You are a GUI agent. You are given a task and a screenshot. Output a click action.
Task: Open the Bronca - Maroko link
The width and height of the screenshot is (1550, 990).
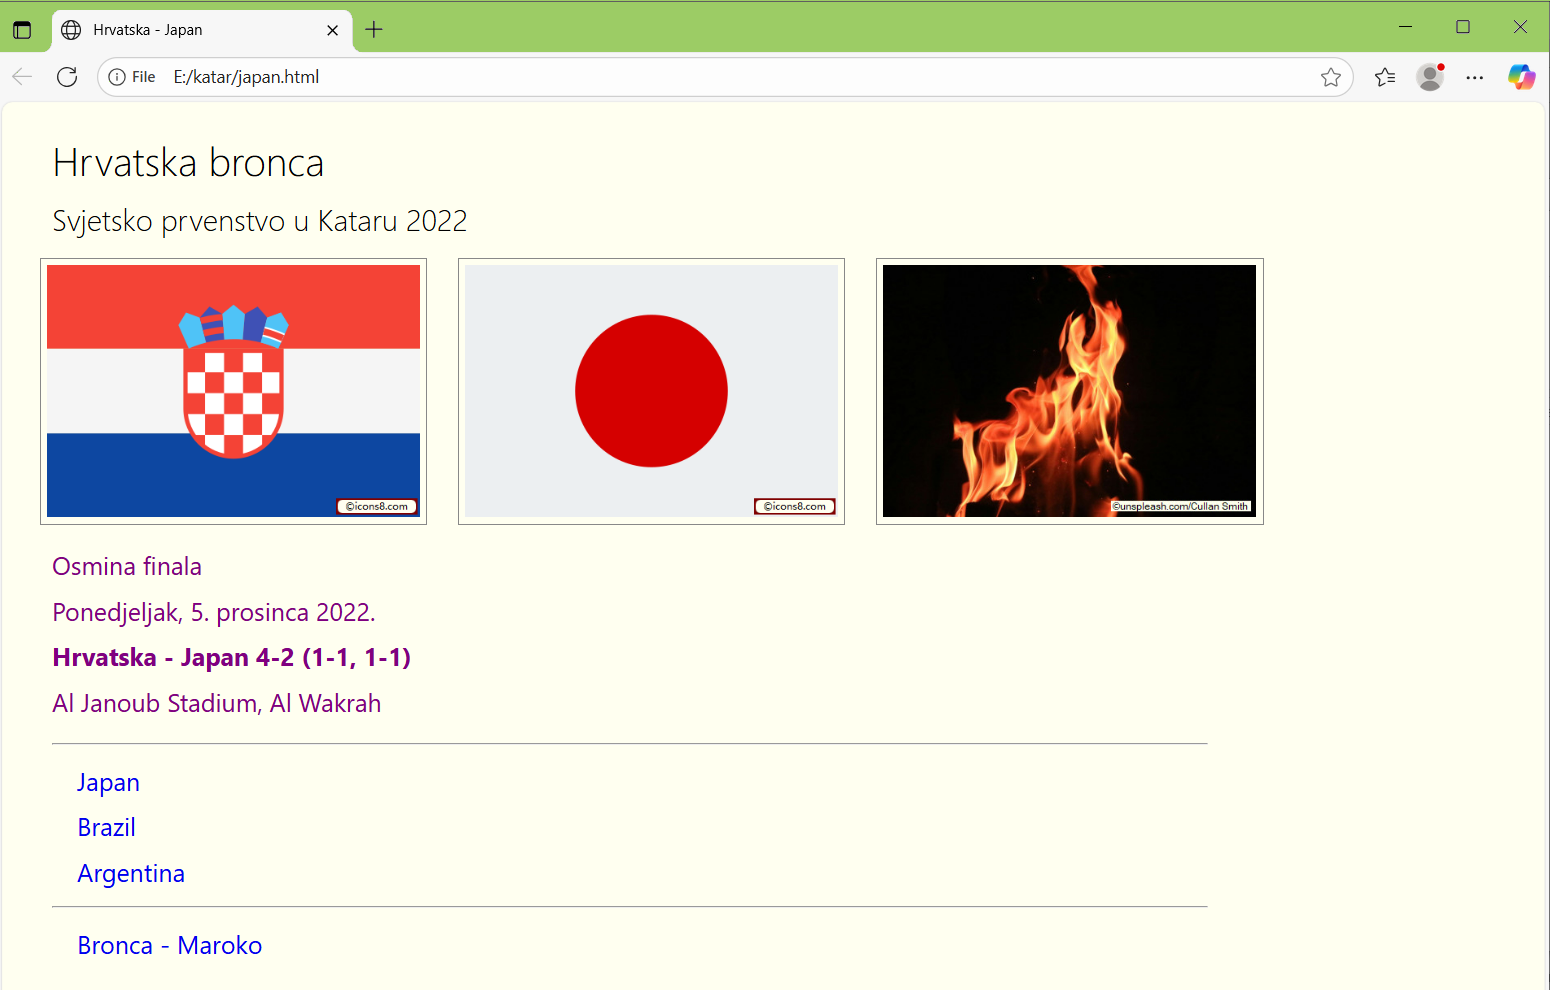(170, 946)
